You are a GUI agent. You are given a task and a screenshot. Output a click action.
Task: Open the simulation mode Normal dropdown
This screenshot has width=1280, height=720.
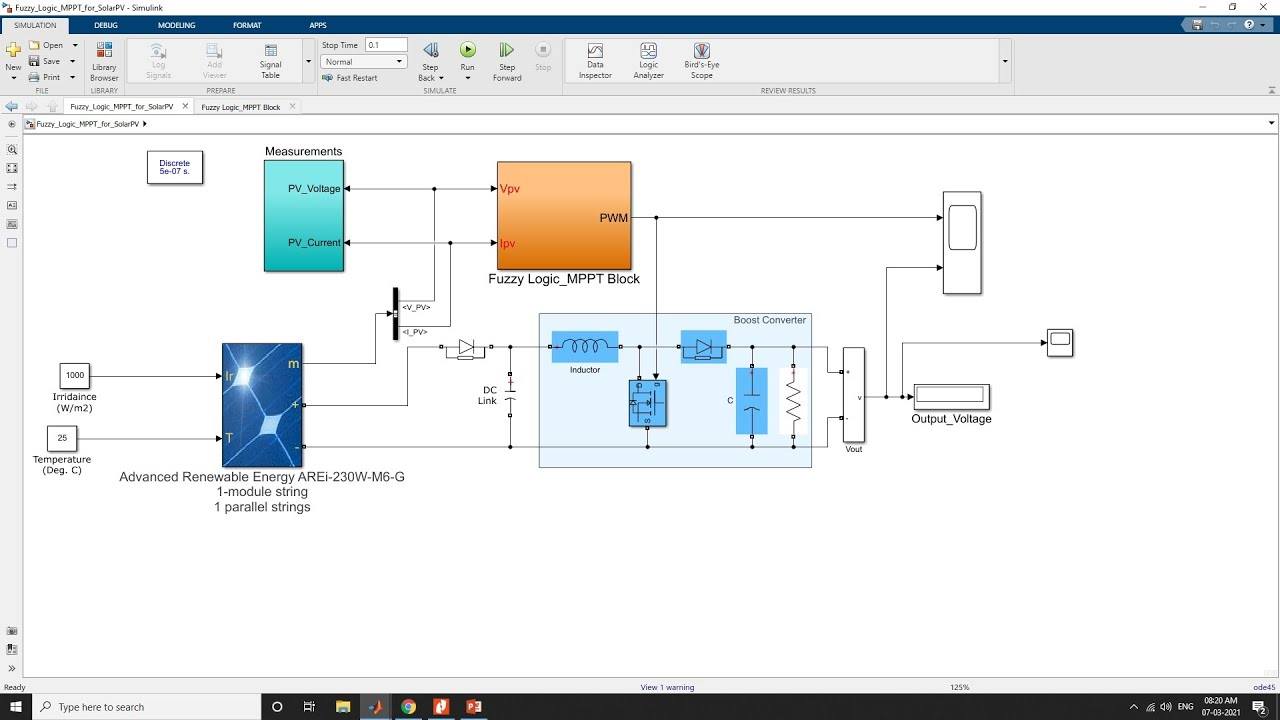[x=364, y=62]
